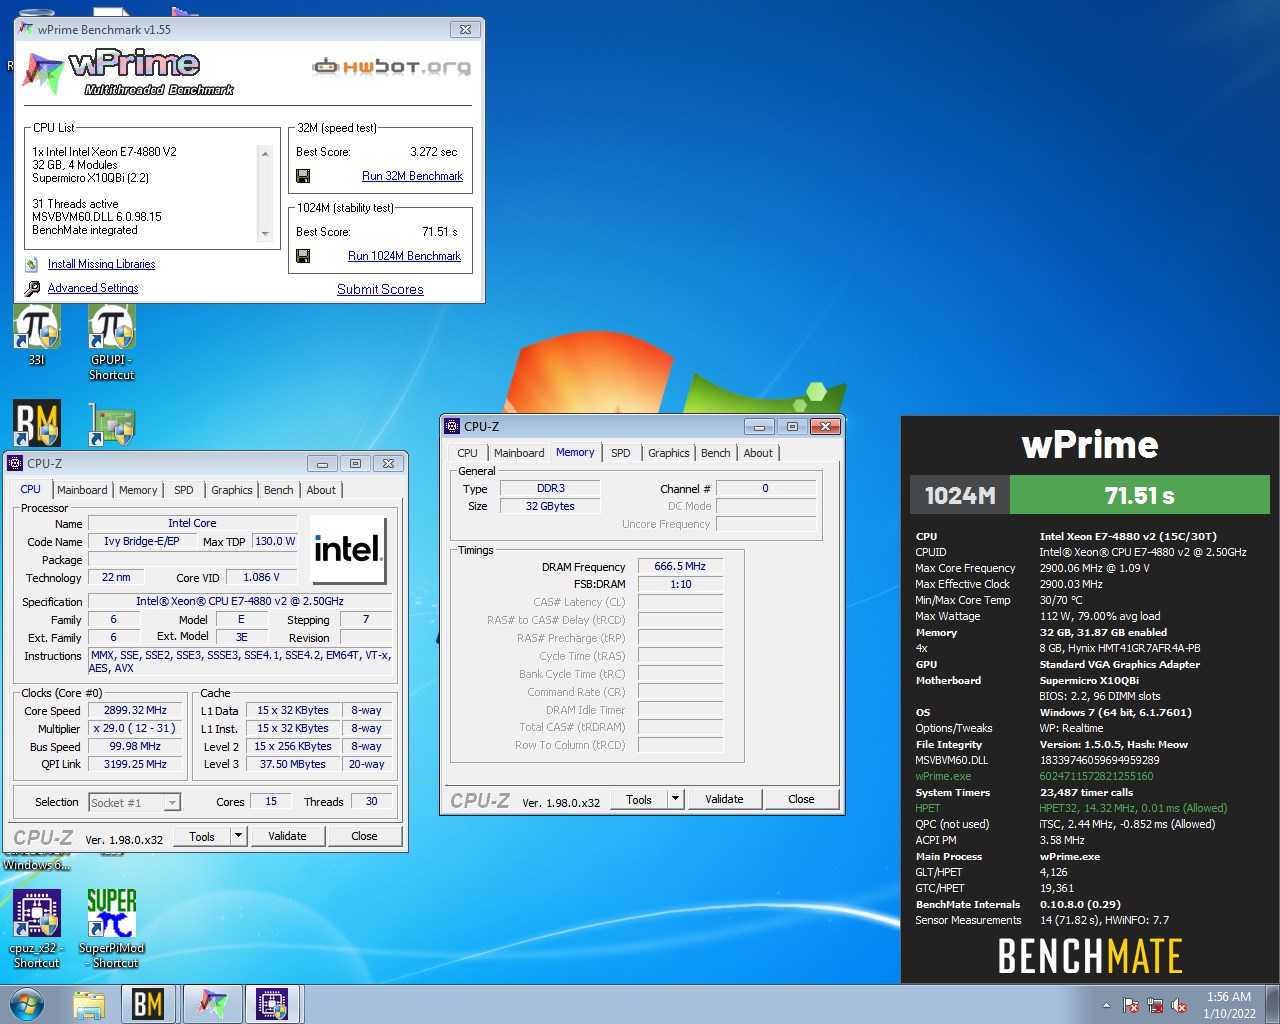This screenshot has width=1280, height=1024.
Task: Click Close button in Memory CPU-Z window
Action: tap(801, 799)
